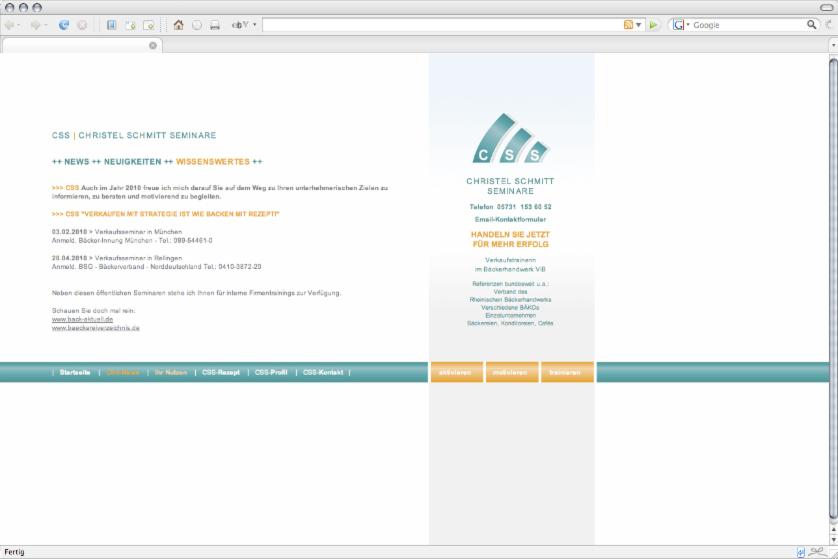Open the Startseite navigation item
Viewport: 838px width, 559px height.
click(75, 372)
